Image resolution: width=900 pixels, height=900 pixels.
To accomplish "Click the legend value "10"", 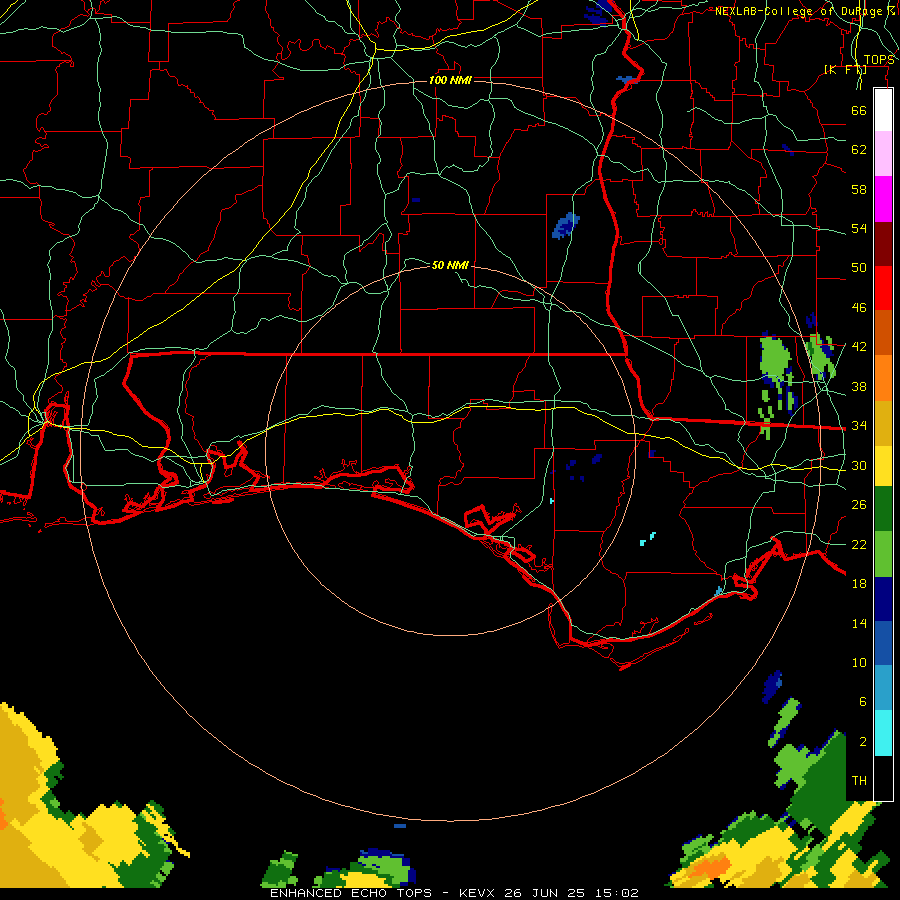I will point(859,663).
